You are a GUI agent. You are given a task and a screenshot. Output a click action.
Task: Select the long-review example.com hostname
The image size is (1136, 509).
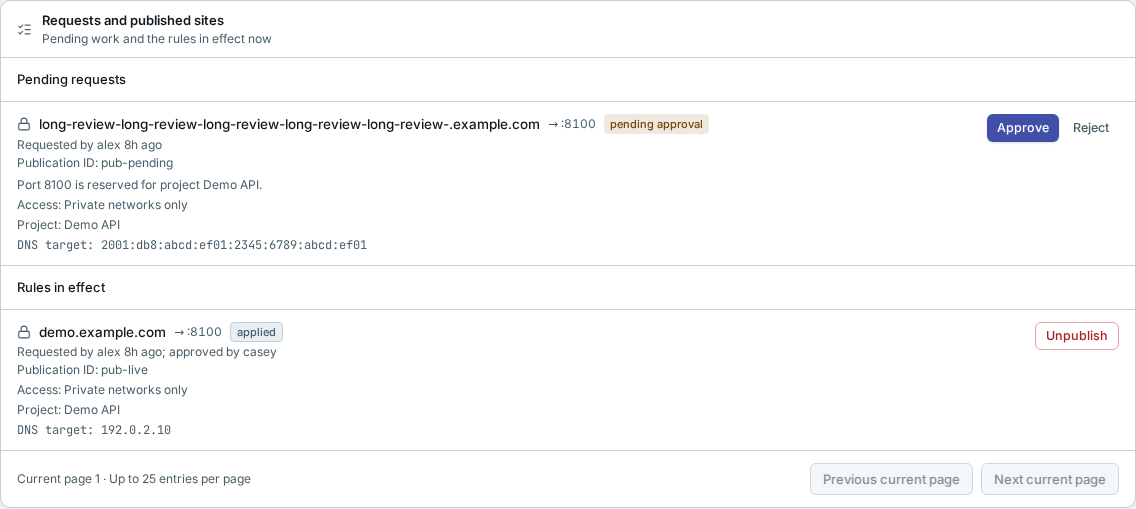[289, 125]
